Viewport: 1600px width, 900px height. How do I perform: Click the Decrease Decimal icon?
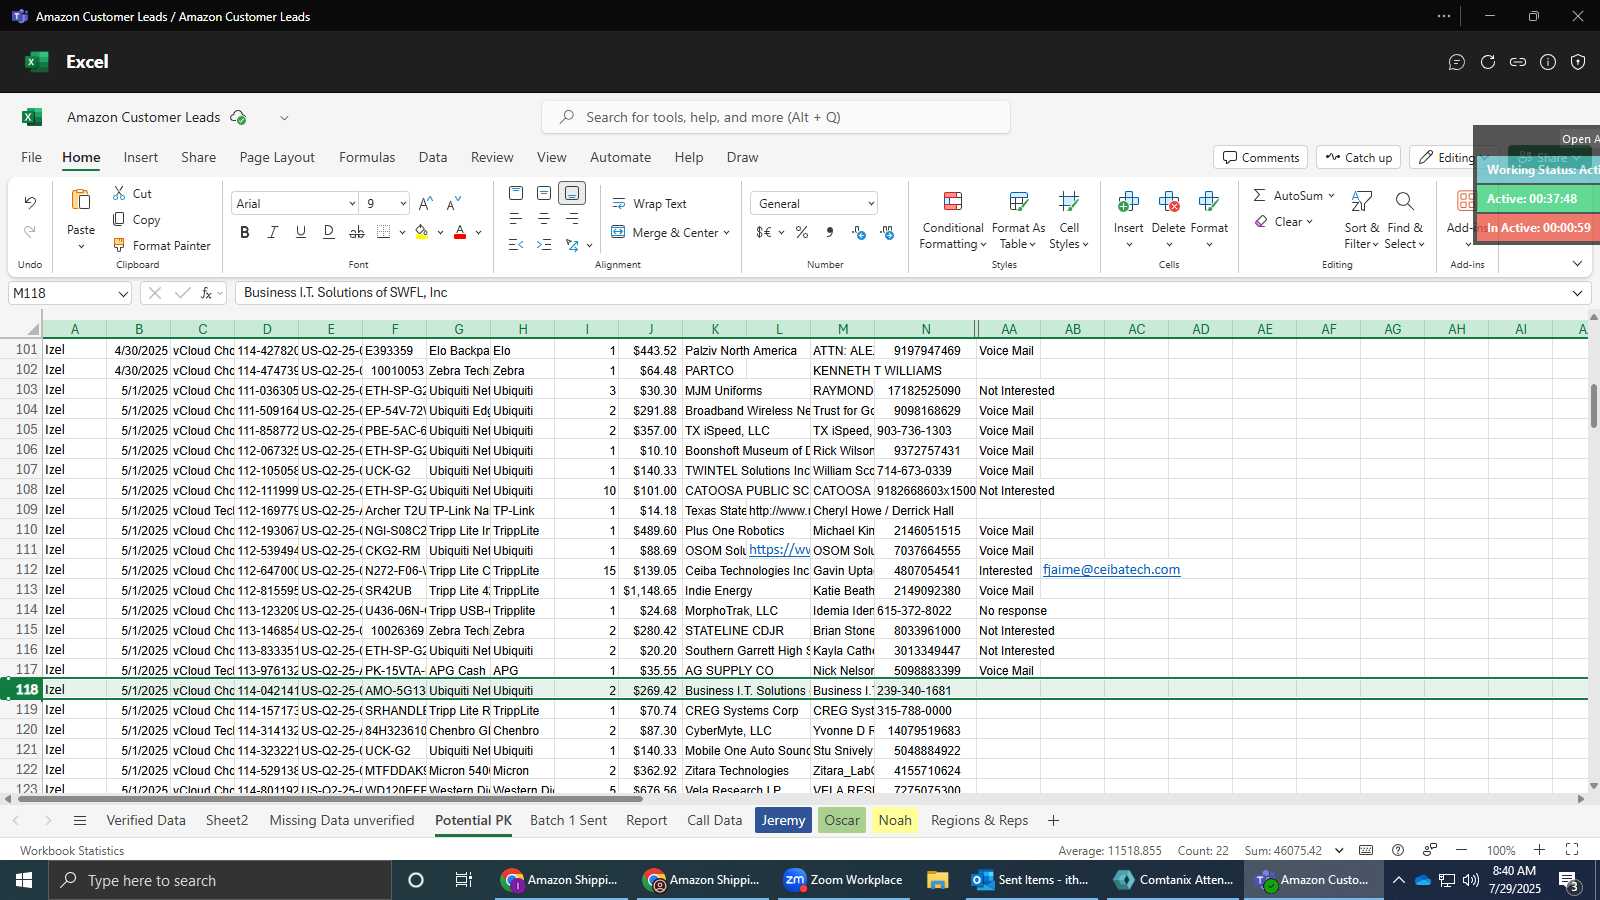[x=887, y=232]
